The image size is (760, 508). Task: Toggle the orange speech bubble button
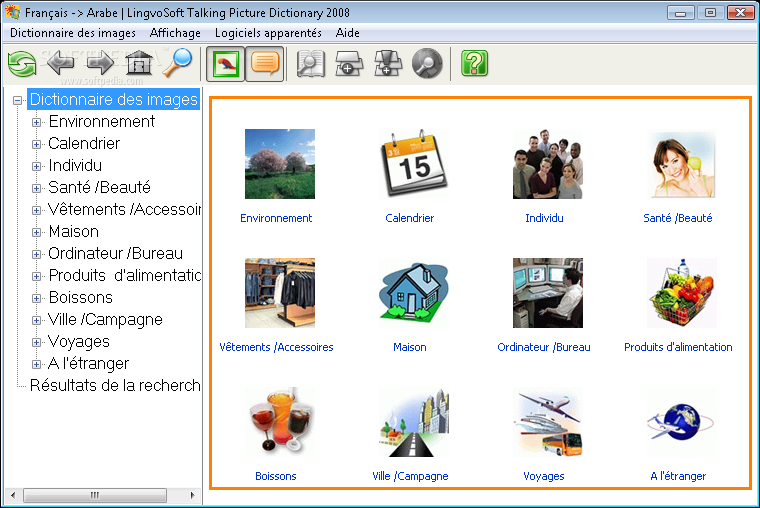(x=265, y=64)
